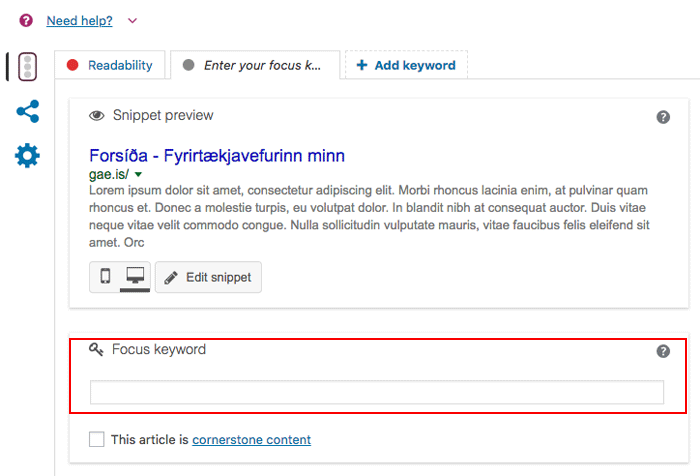Viewport: 700px width, 476px height.
Task: Click the eye icon beside Snippet preview
Action: point(97,116)
